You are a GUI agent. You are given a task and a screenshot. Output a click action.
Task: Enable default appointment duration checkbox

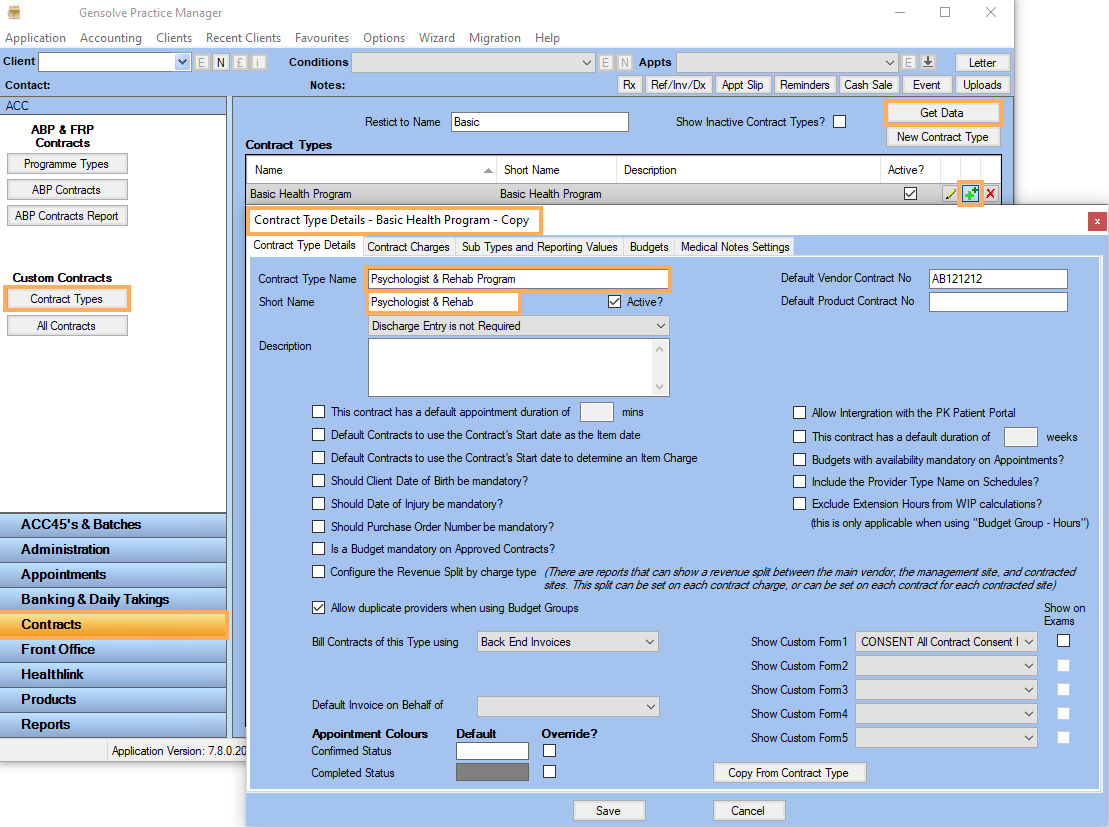[318, 412]
